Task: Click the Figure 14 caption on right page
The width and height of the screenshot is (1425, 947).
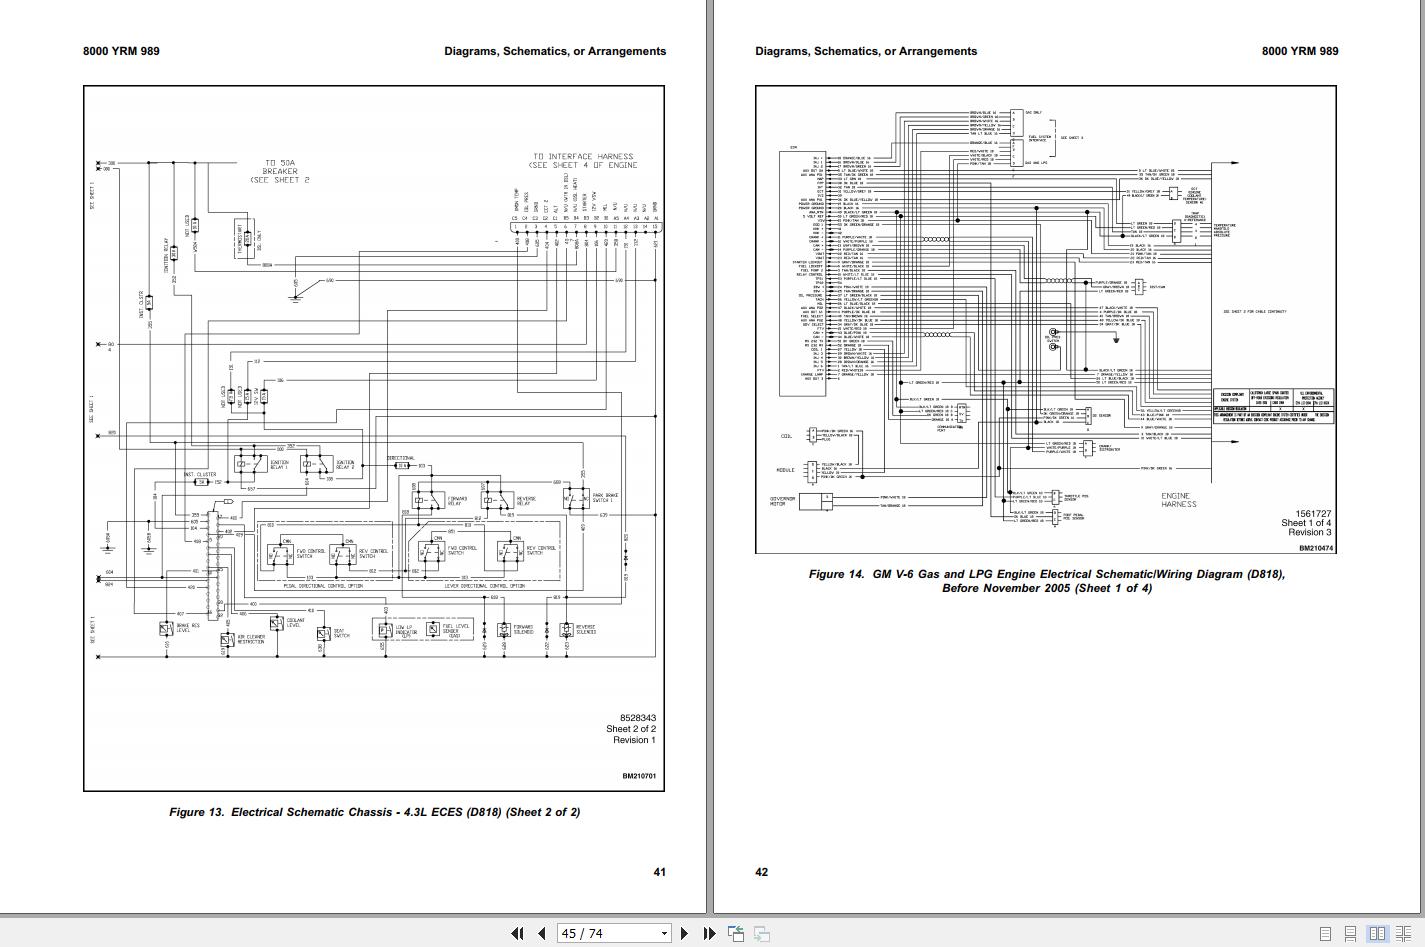Action: click(x=1046, y=581)
